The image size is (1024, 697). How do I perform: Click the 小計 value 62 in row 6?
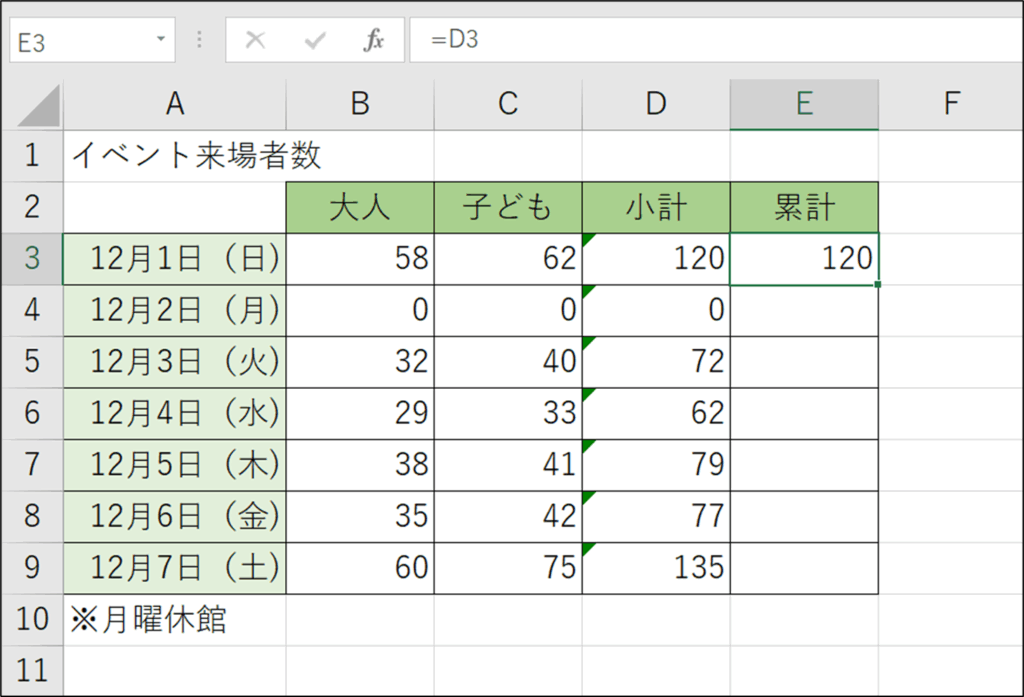pos(656,413)
